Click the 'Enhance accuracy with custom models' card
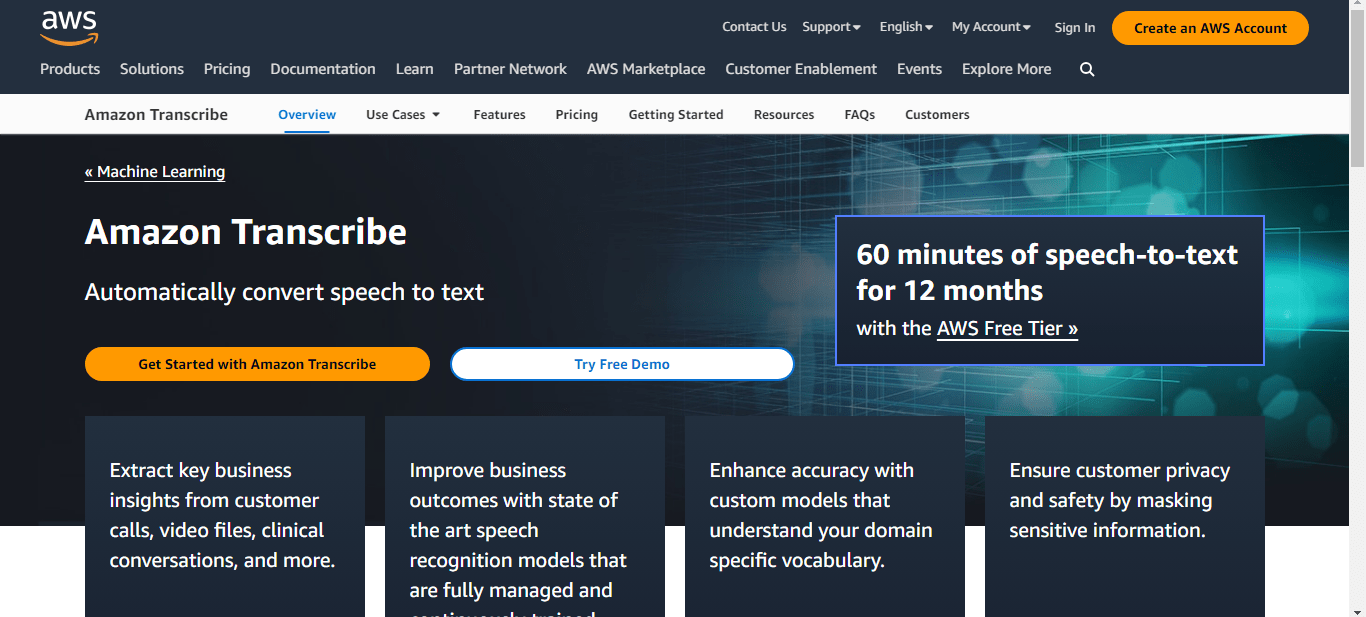 point(825,516)
